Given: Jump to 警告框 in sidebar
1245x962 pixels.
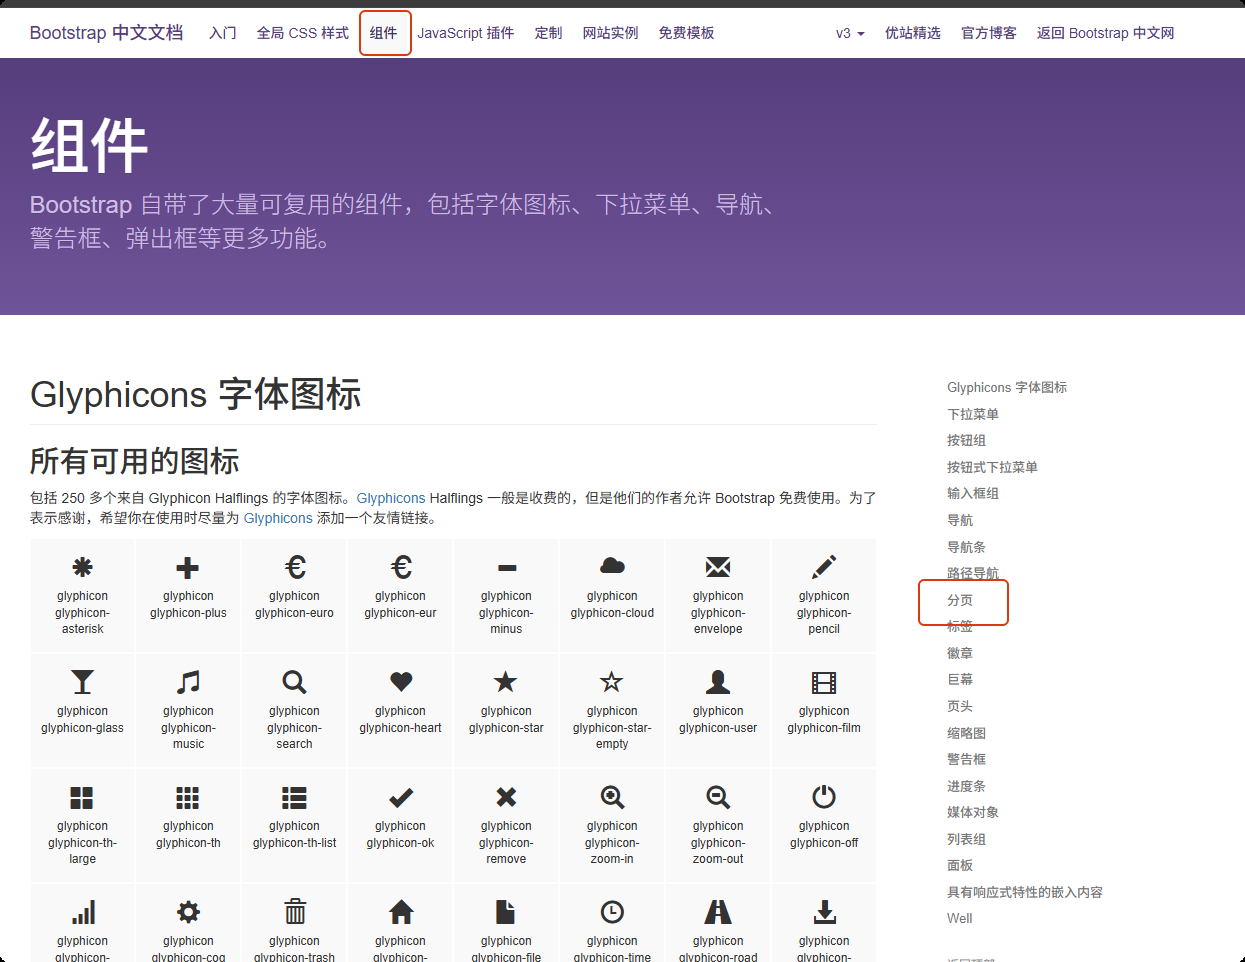Looking at the screenshot, I should (967, 759).
